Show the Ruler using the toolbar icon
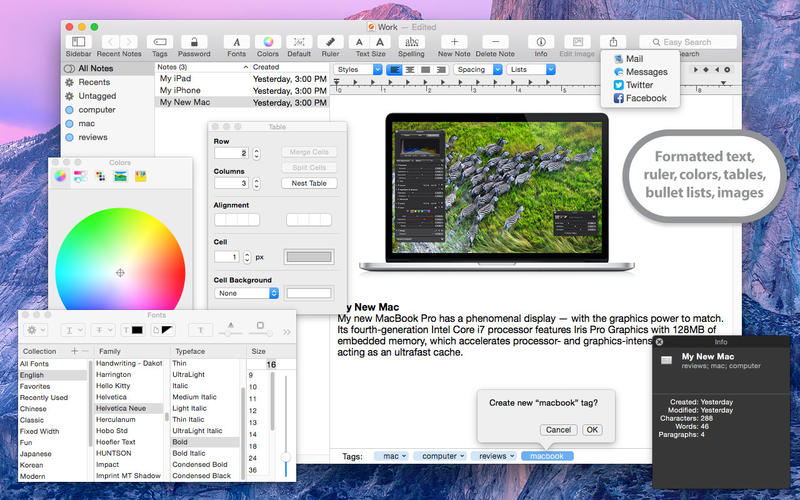 click(330, 42)
